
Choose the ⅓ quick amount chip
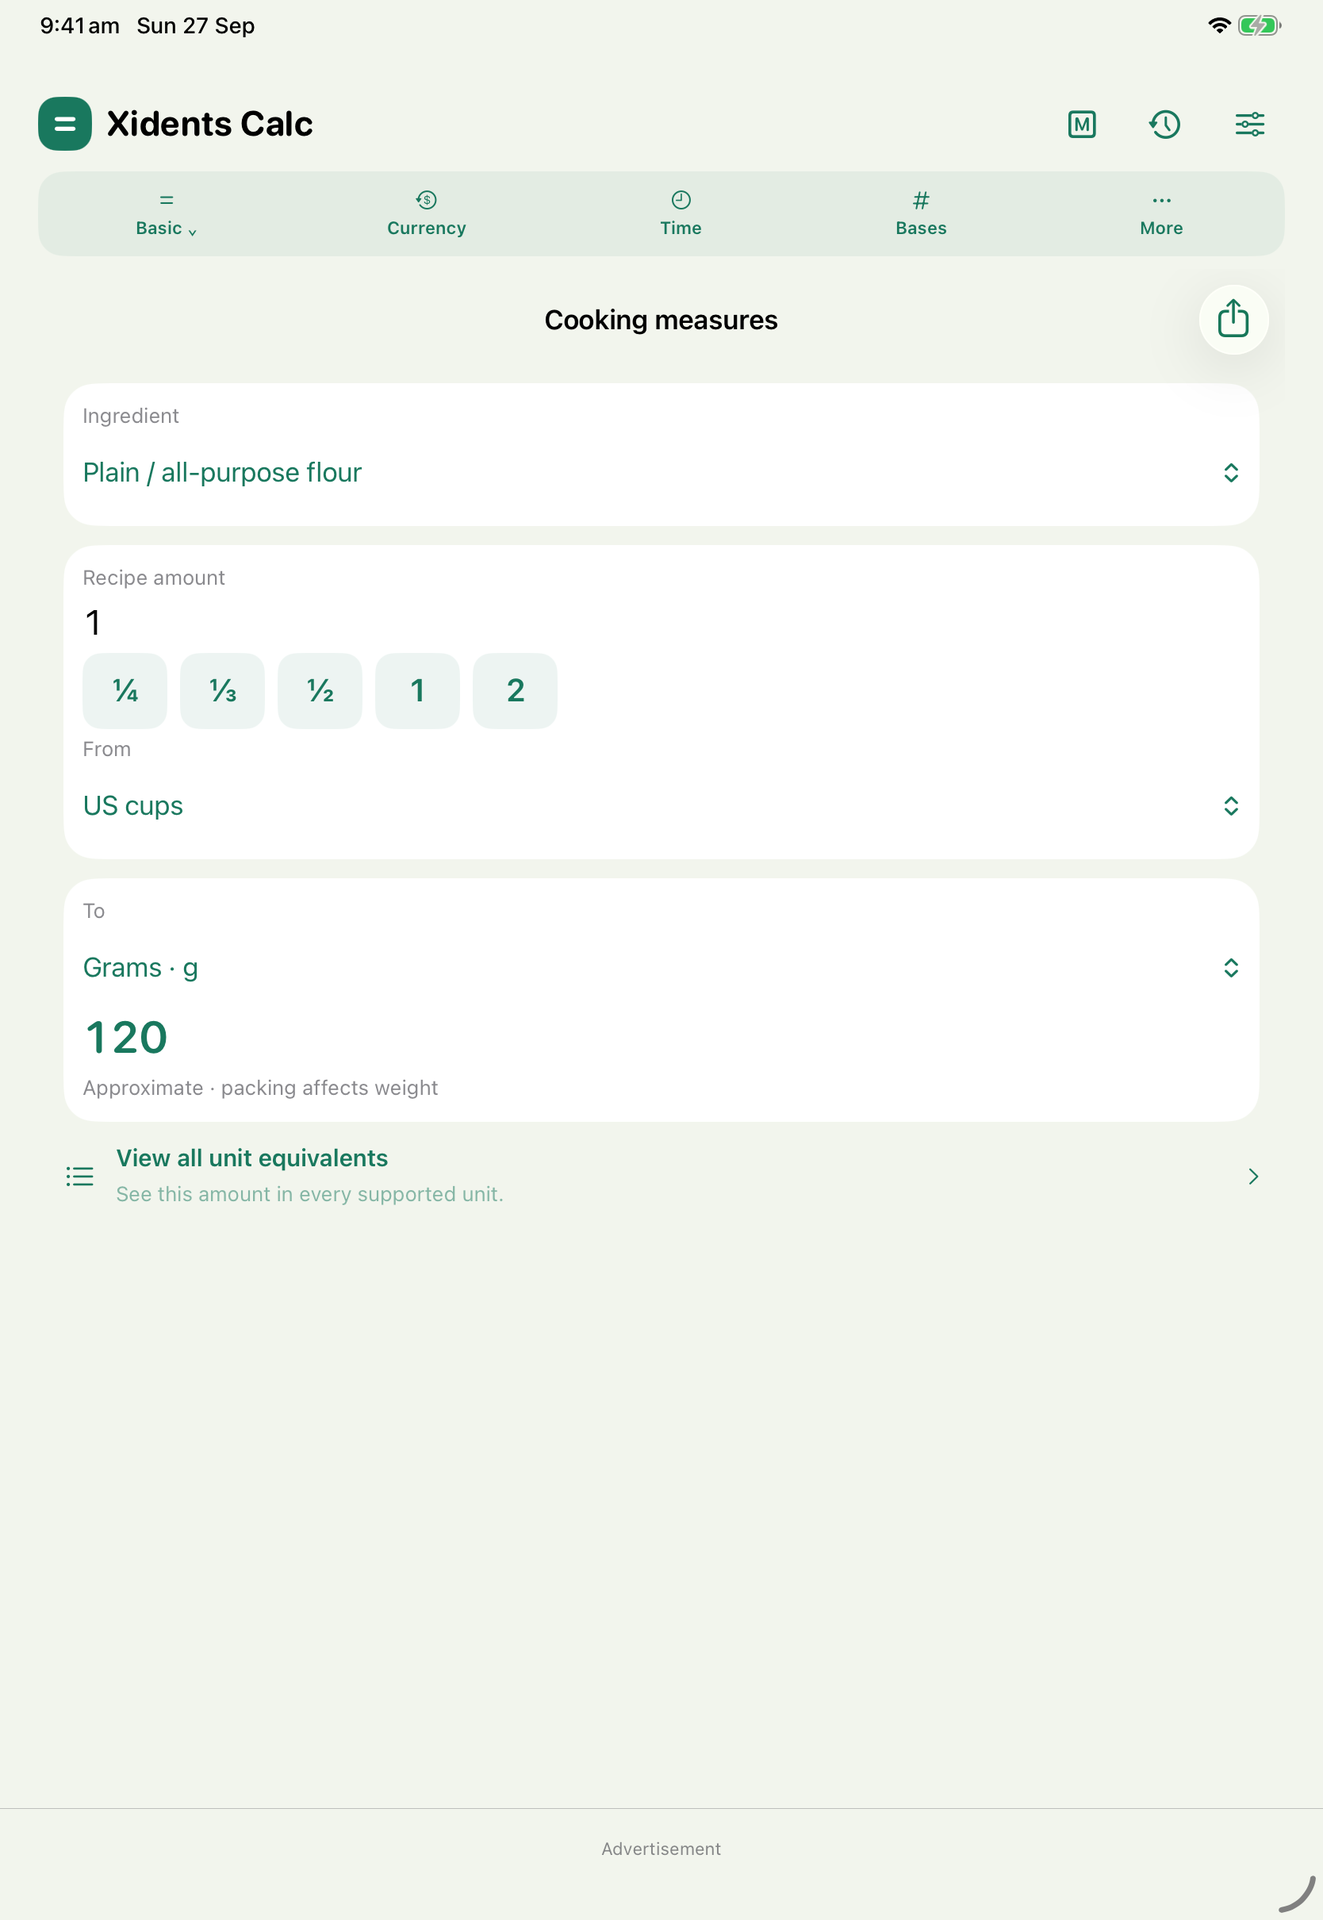(222, 691)
